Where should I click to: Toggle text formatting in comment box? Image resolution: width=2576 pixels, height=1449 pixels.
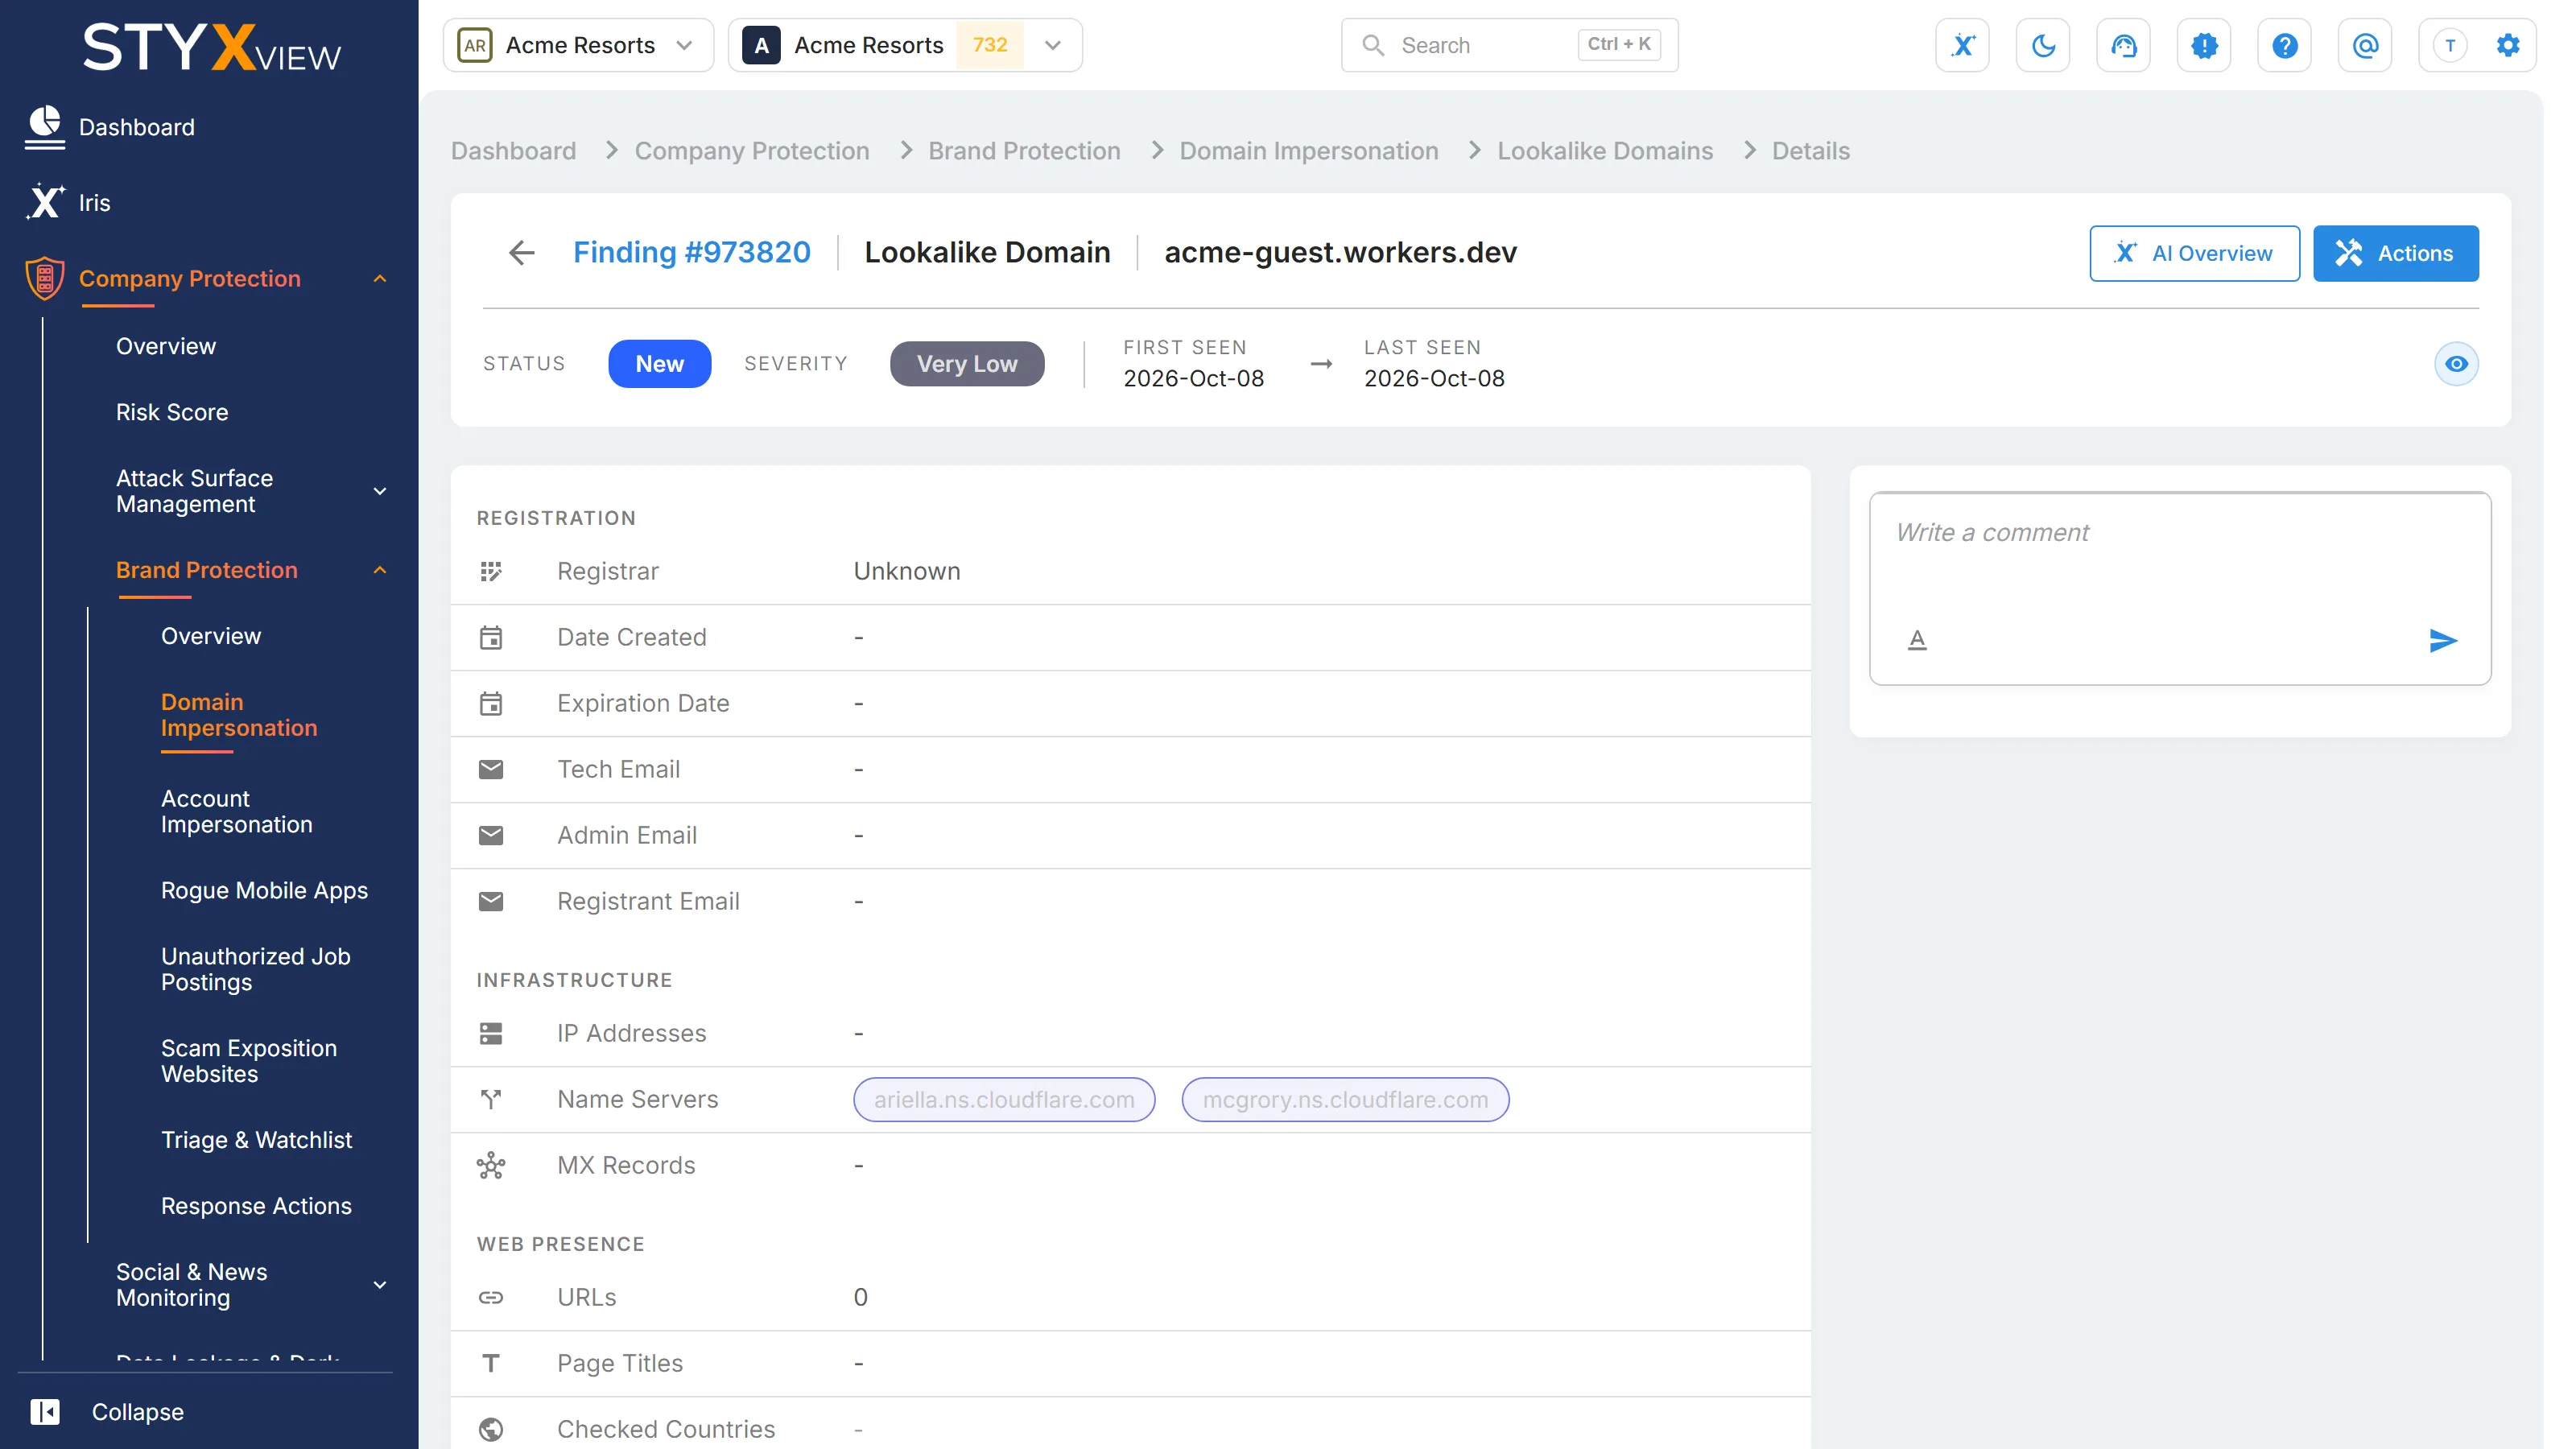point(1916,640)
